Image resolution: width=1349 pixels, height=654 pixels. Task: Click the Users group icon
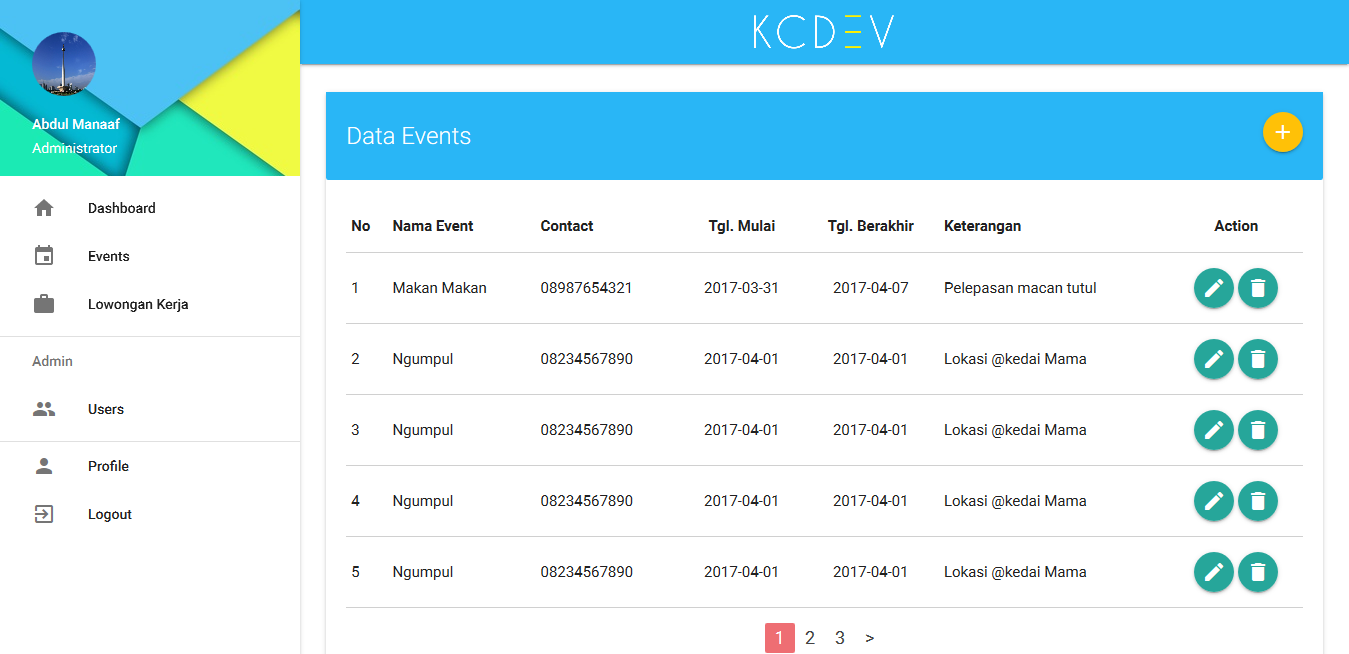pyautogui.click(x=44, y=409)
